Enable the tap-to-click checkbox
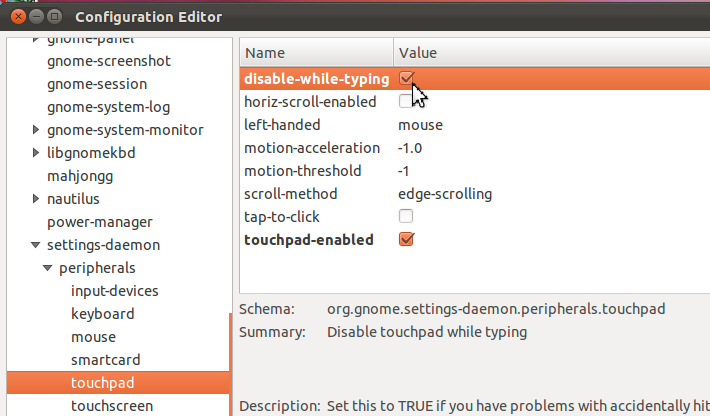The height and width of the screenshot is (416, 710). pos(406,217)
